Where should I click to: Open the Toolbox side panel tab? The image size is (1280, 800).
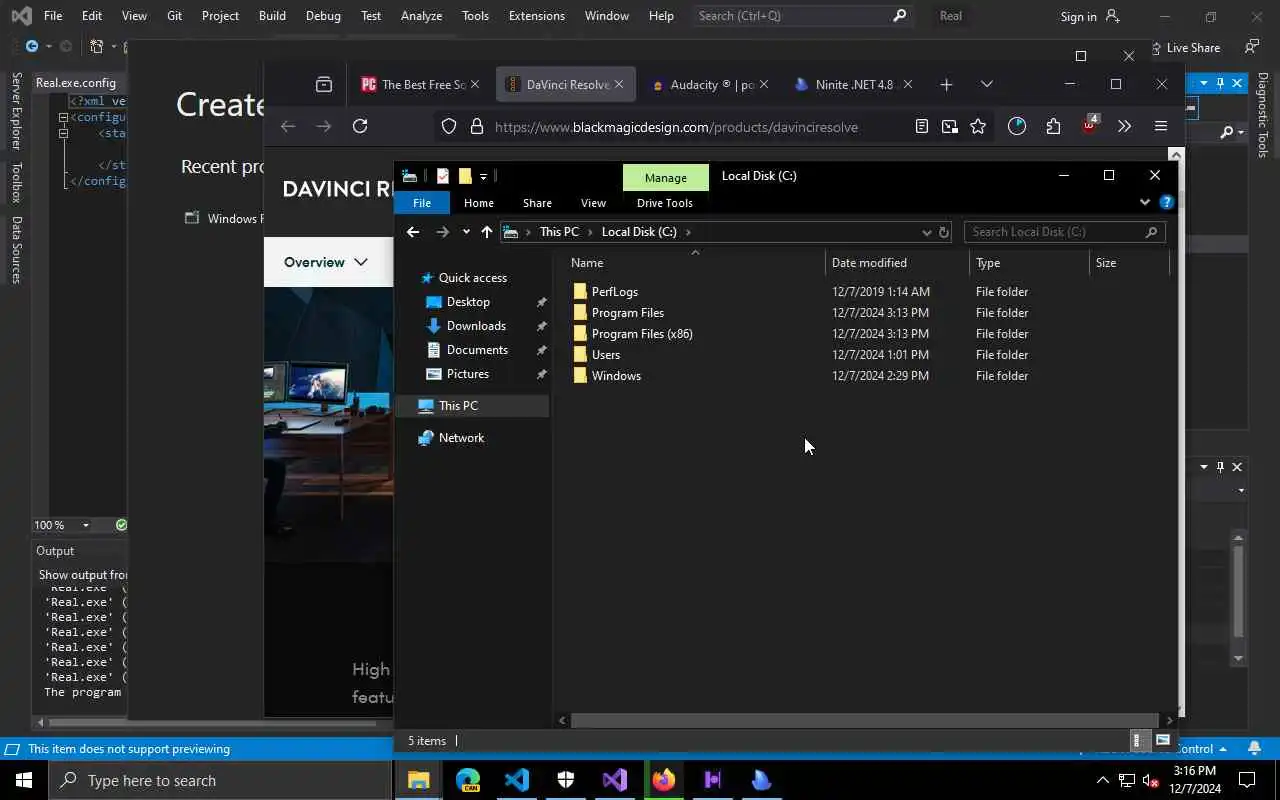[x=16, y=183]
